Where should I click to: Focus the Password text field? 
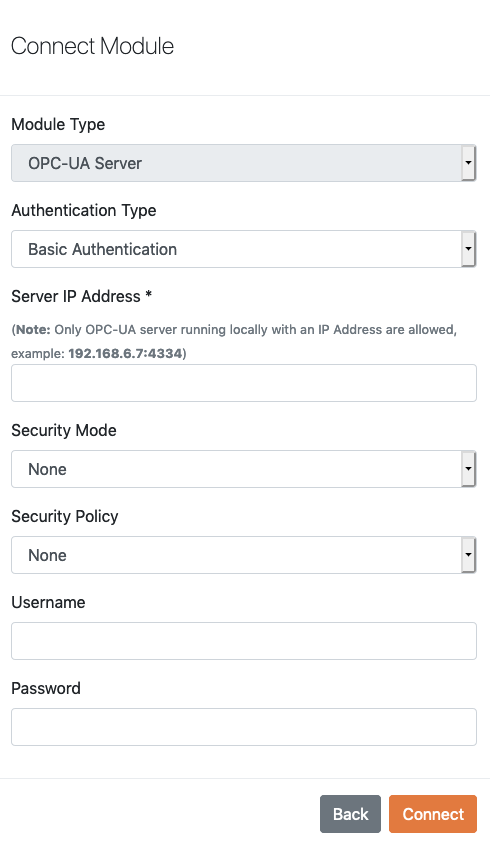pyautogui.click(x=244, y=727)
